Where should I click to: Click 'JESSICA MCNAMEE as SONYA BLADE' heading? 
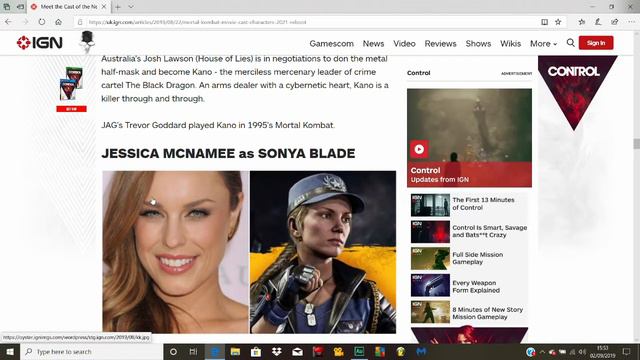pos(228,153)
